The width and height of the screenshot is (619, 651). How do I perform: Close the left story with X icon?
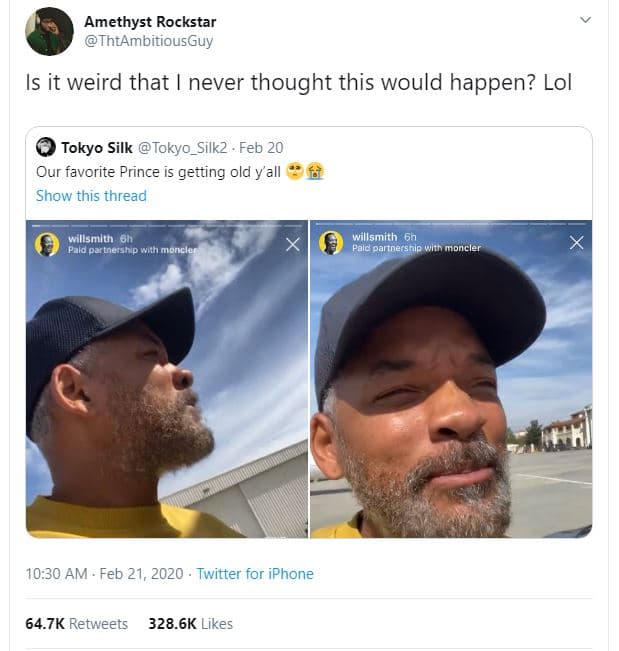click(x=292, y=243)
